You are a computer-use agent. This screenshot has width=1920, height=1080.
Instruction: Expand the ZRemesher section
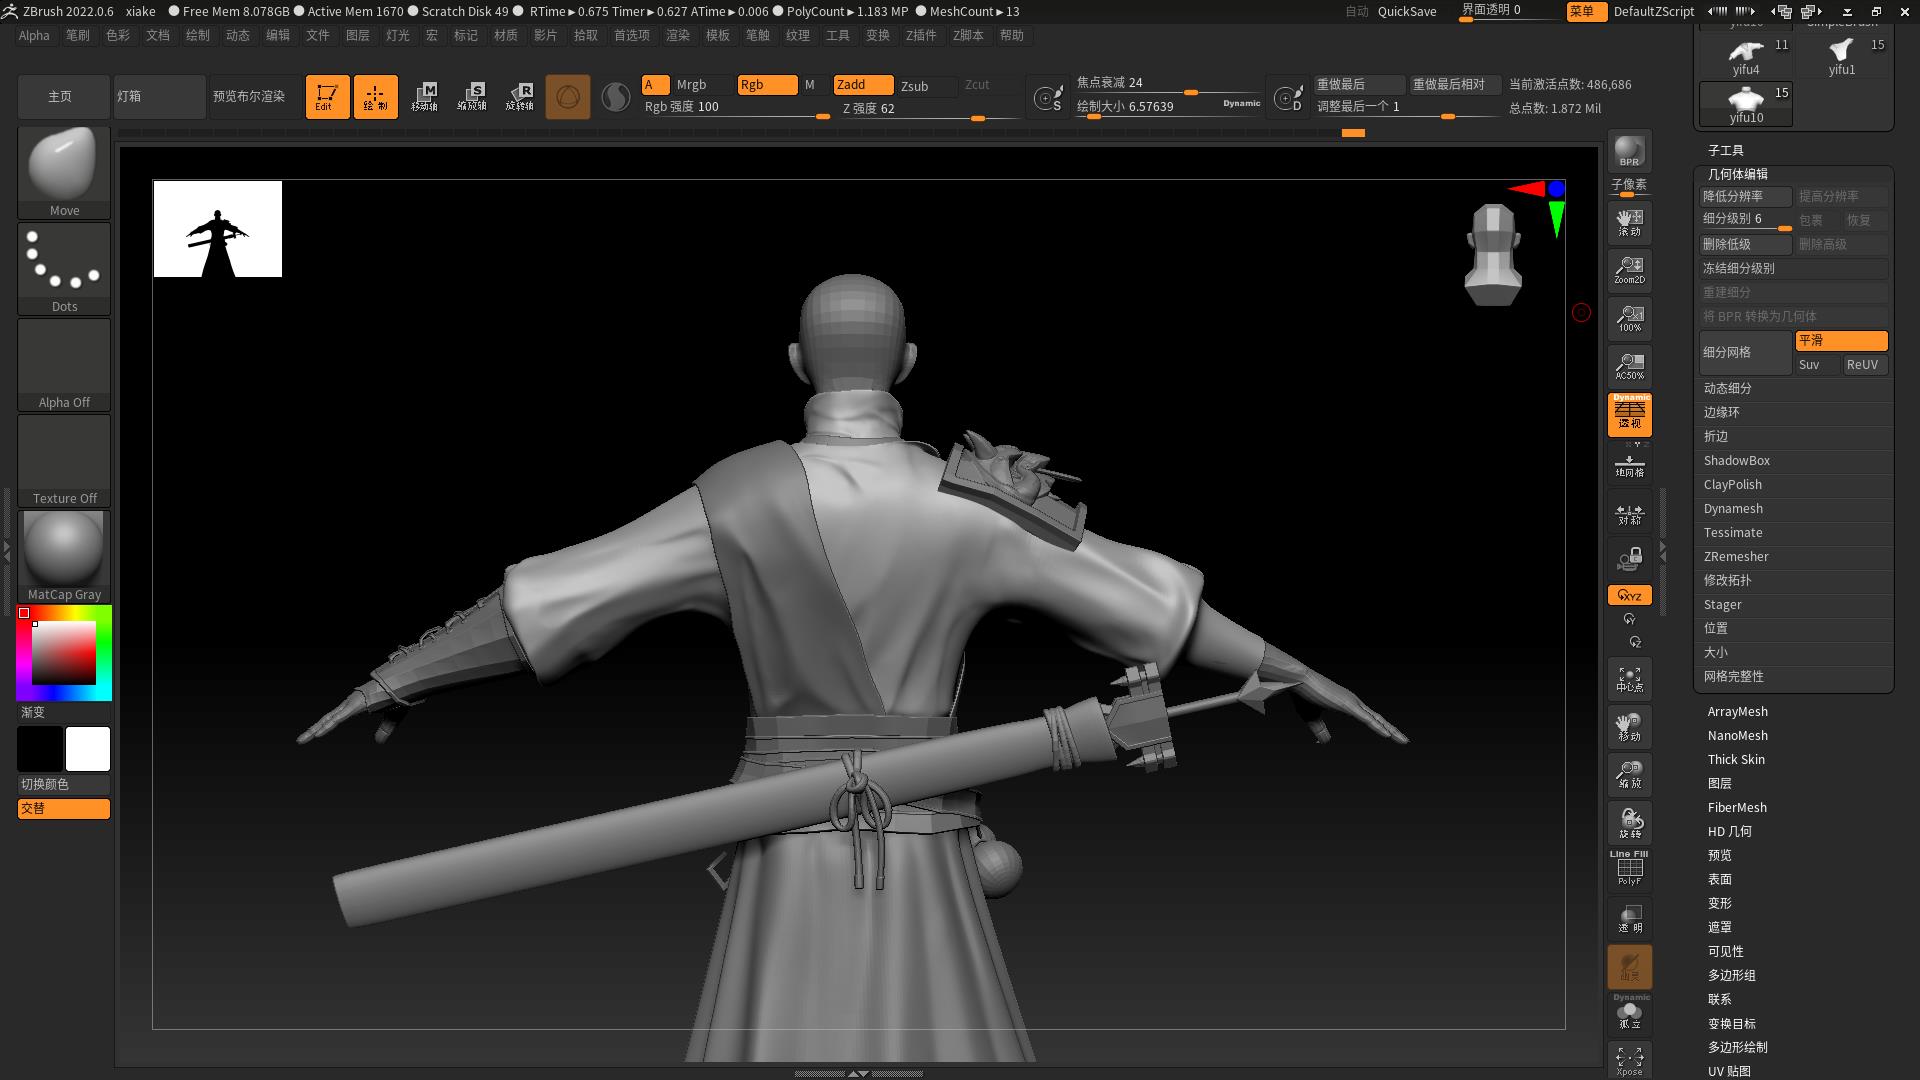1736,556
